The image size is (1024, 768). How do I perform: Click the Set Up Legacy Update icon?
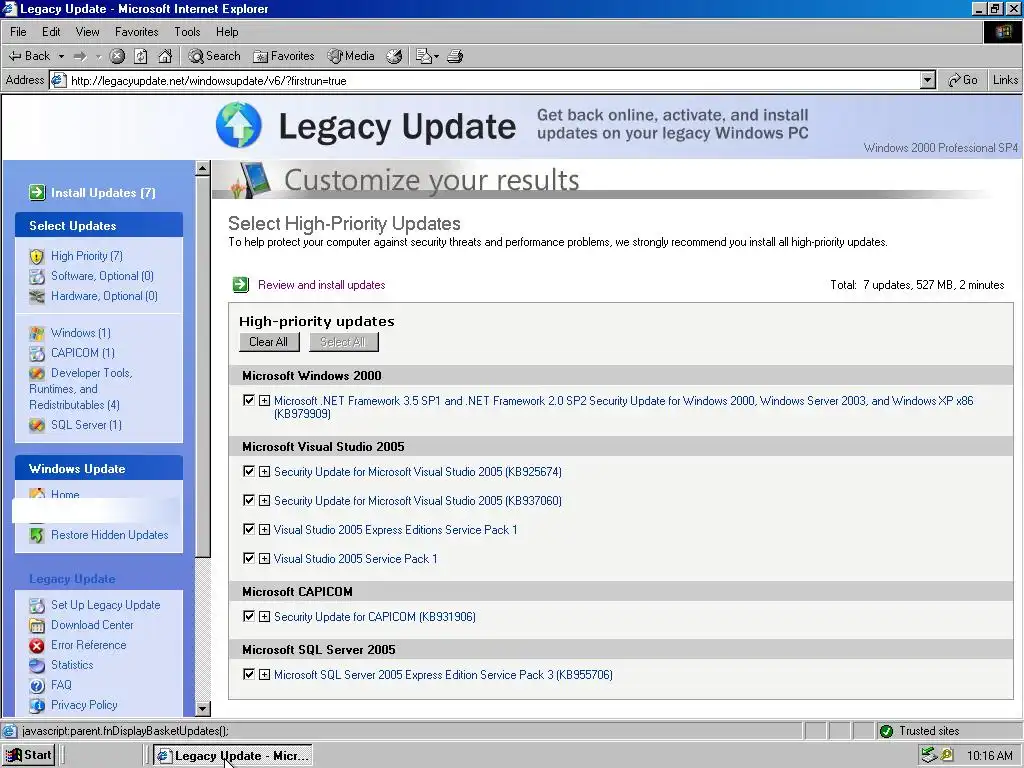tap(37, 605)
